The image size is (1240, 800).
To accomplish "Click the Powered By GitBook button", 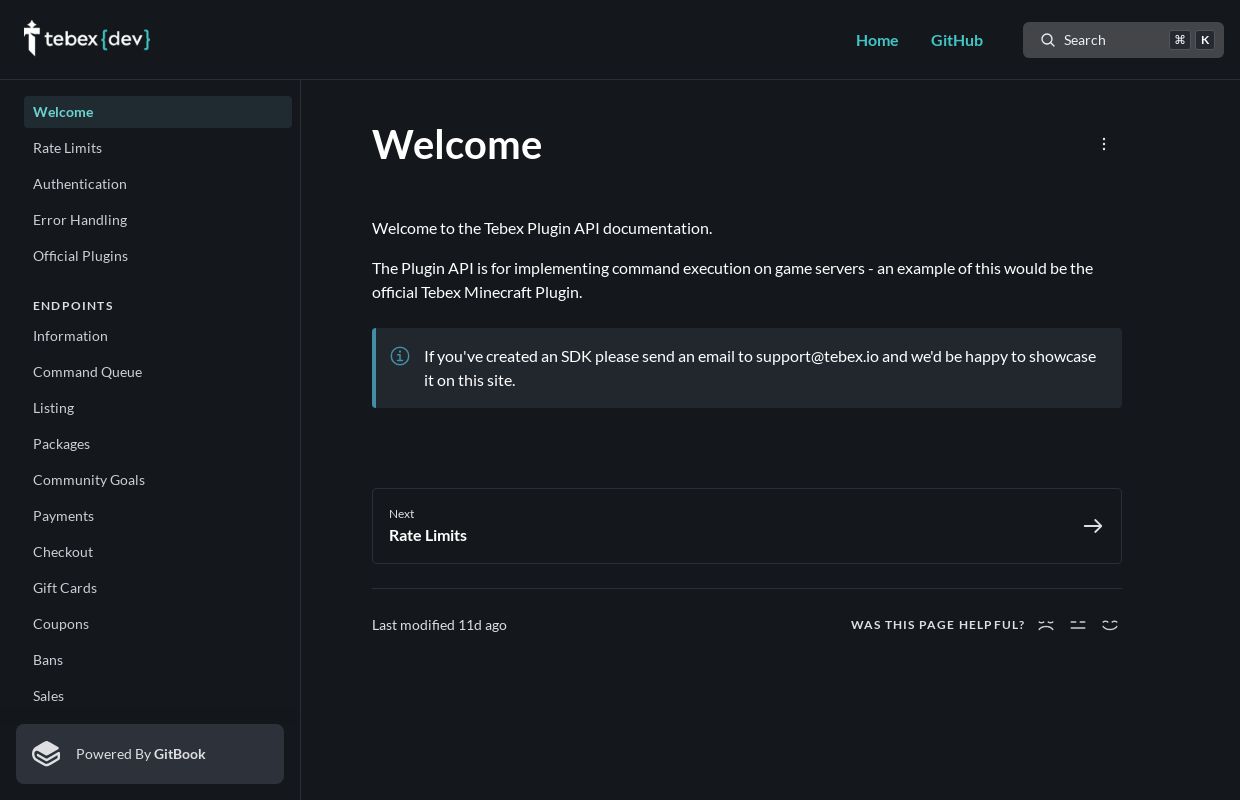I will 150,754.
